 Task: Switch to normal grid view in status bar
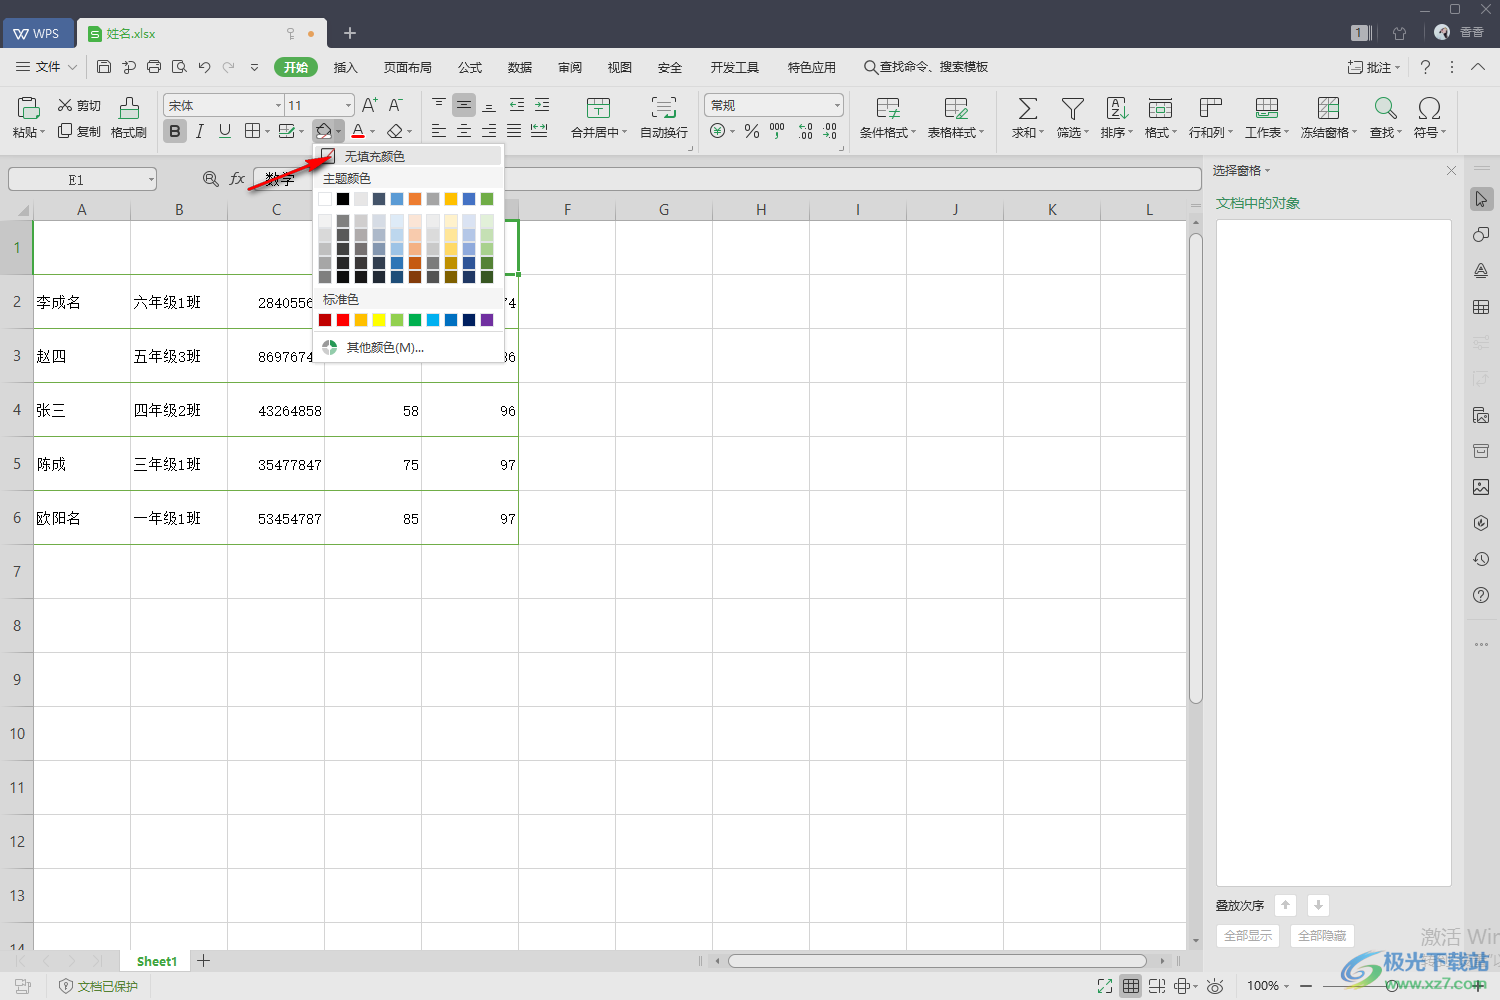(1130, 986)
